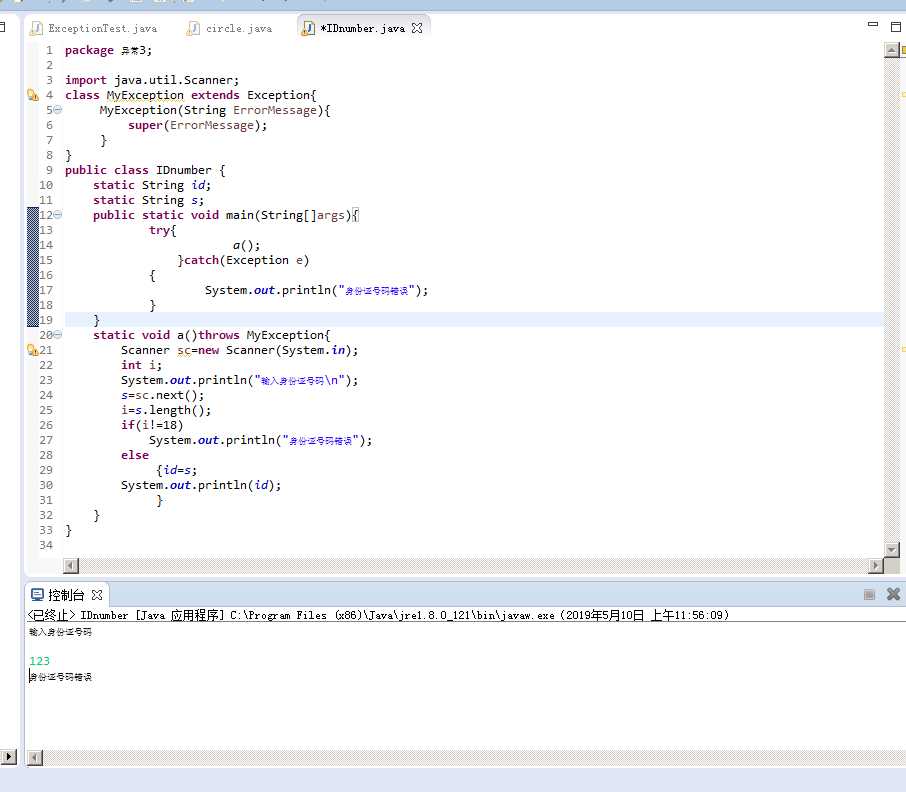The width and height of the screenshot is (906, 792).
Task: Click 'System.out.println(id);' on line 30
Action: point(201,485)
